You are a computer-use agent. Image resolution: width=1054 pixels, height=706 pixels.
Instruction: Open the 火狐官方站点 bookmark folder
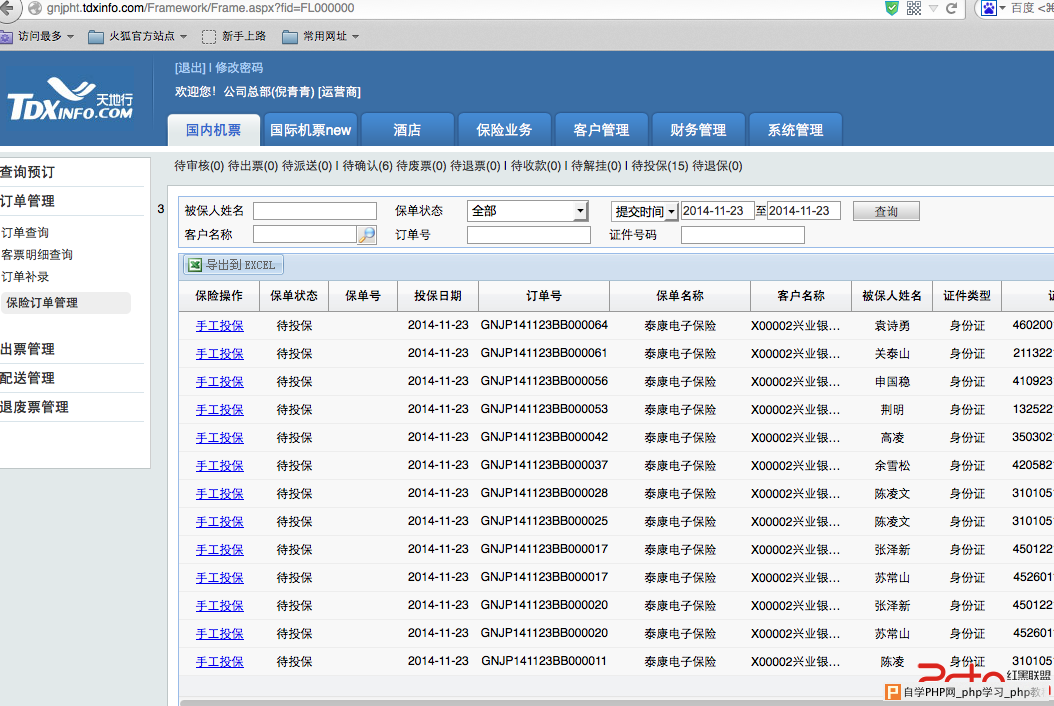[138, 36]
